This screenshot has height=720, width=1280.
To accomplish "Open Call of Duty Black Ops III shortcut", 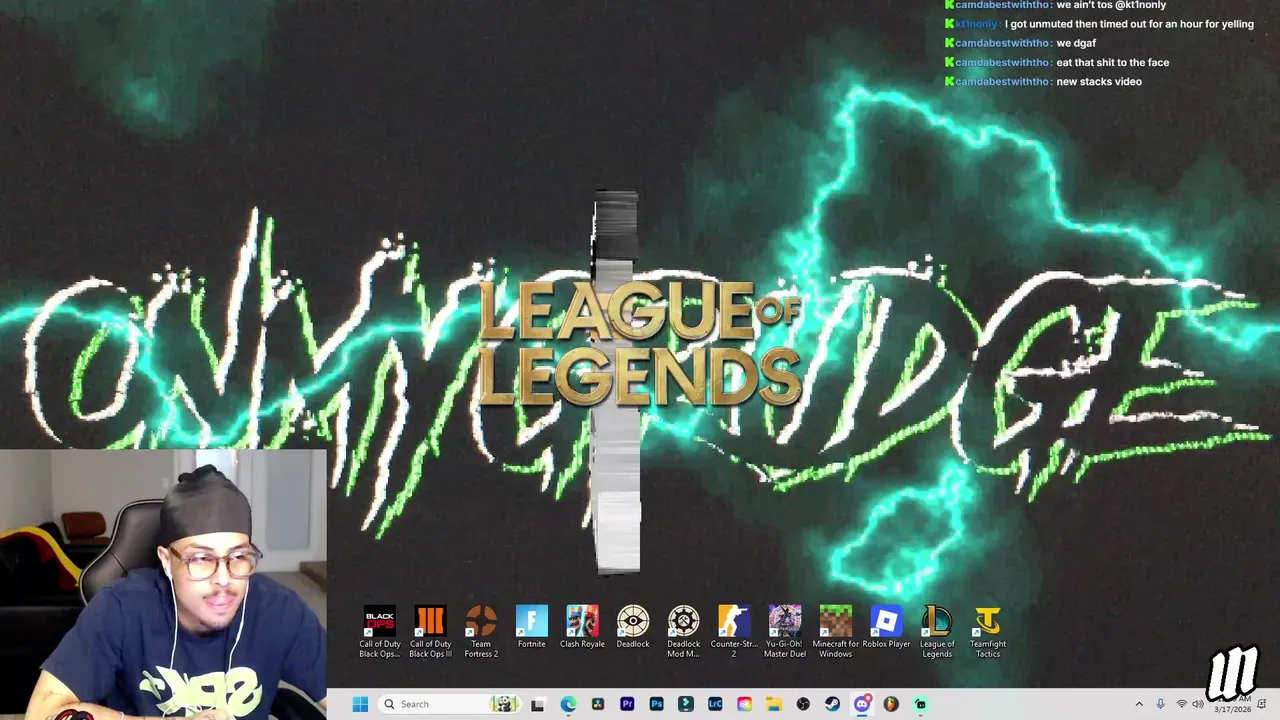I will pyautogui.click(x=430, y=631).
